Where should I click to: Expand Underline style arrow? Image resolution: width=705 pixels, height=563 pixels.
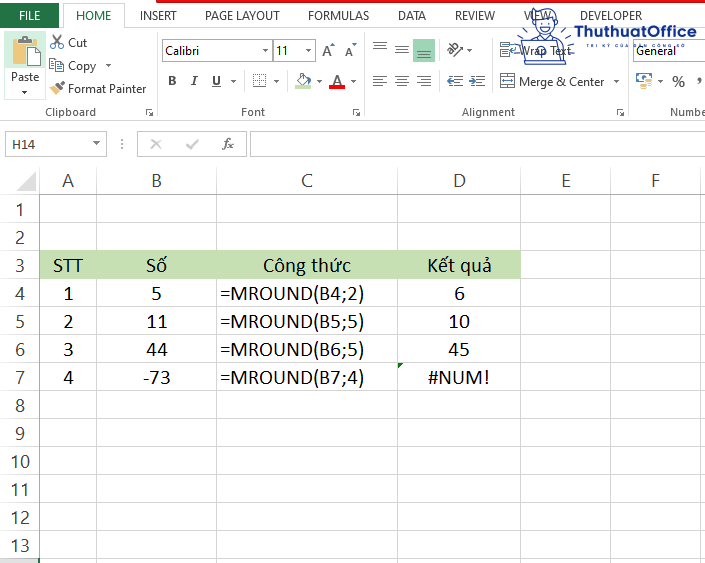(x=233, y=81)
